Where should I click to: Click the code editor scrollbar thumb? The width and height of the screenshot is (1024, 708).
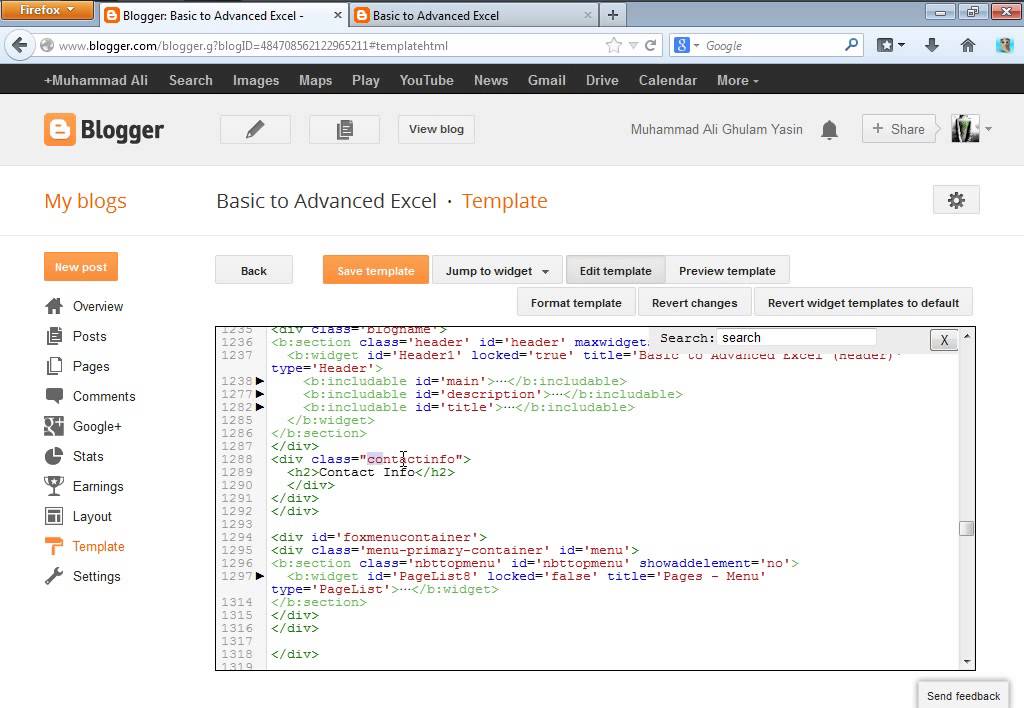(x=967, y=528)
